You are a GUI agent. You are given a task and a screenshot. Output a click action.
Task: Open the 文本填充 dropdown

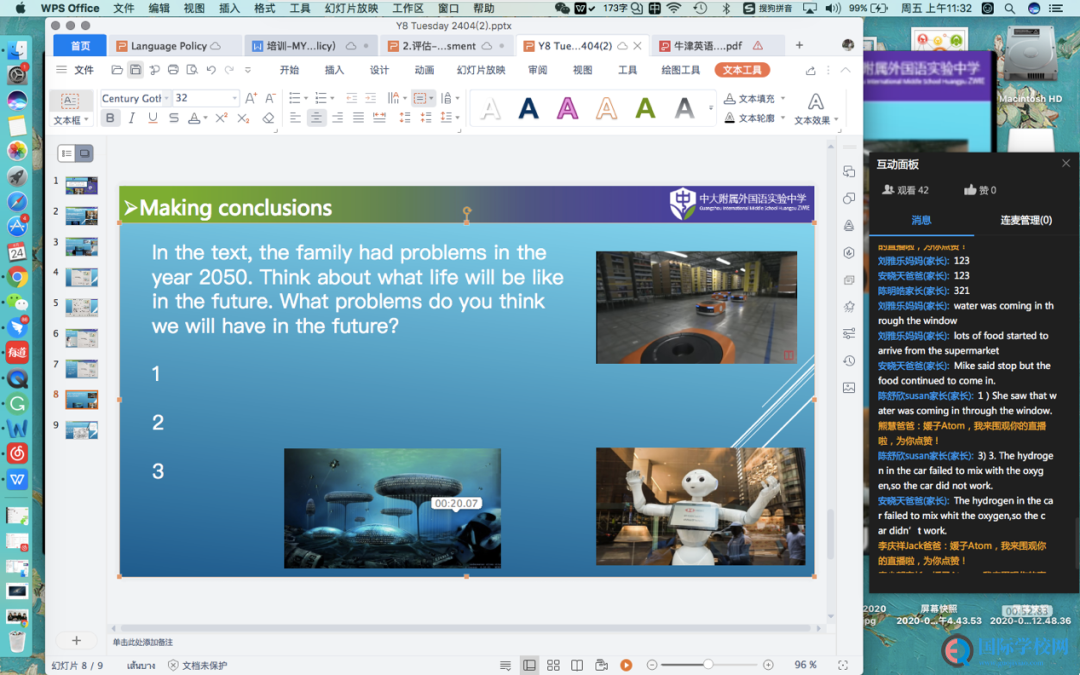pos(783,98)
